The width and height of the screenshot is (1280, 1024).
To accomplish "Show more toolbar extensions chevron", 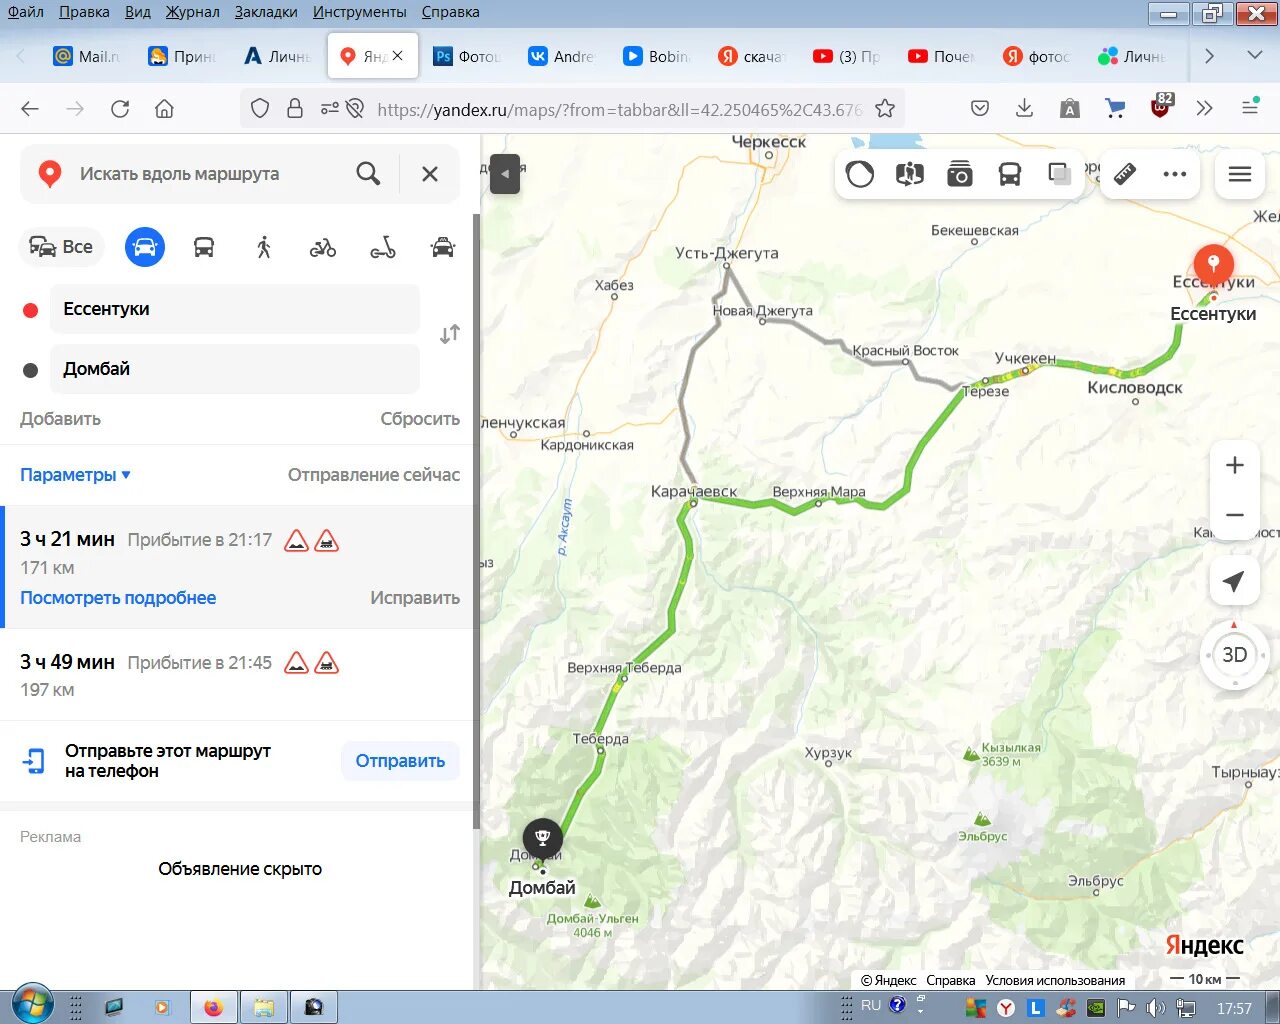I will 1204,108.
